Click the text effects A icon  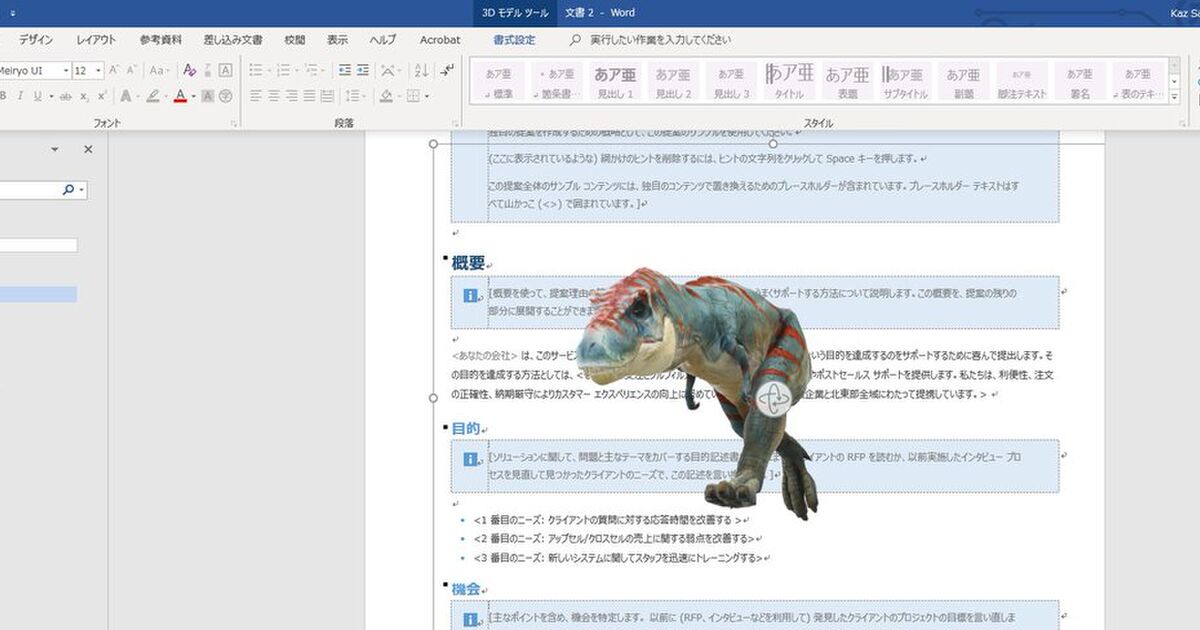tap(125, 96)
